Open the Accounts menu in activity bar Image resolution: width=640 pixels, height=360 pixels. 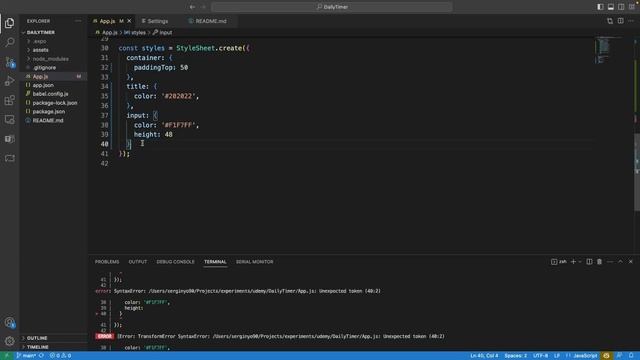point(9,322)
